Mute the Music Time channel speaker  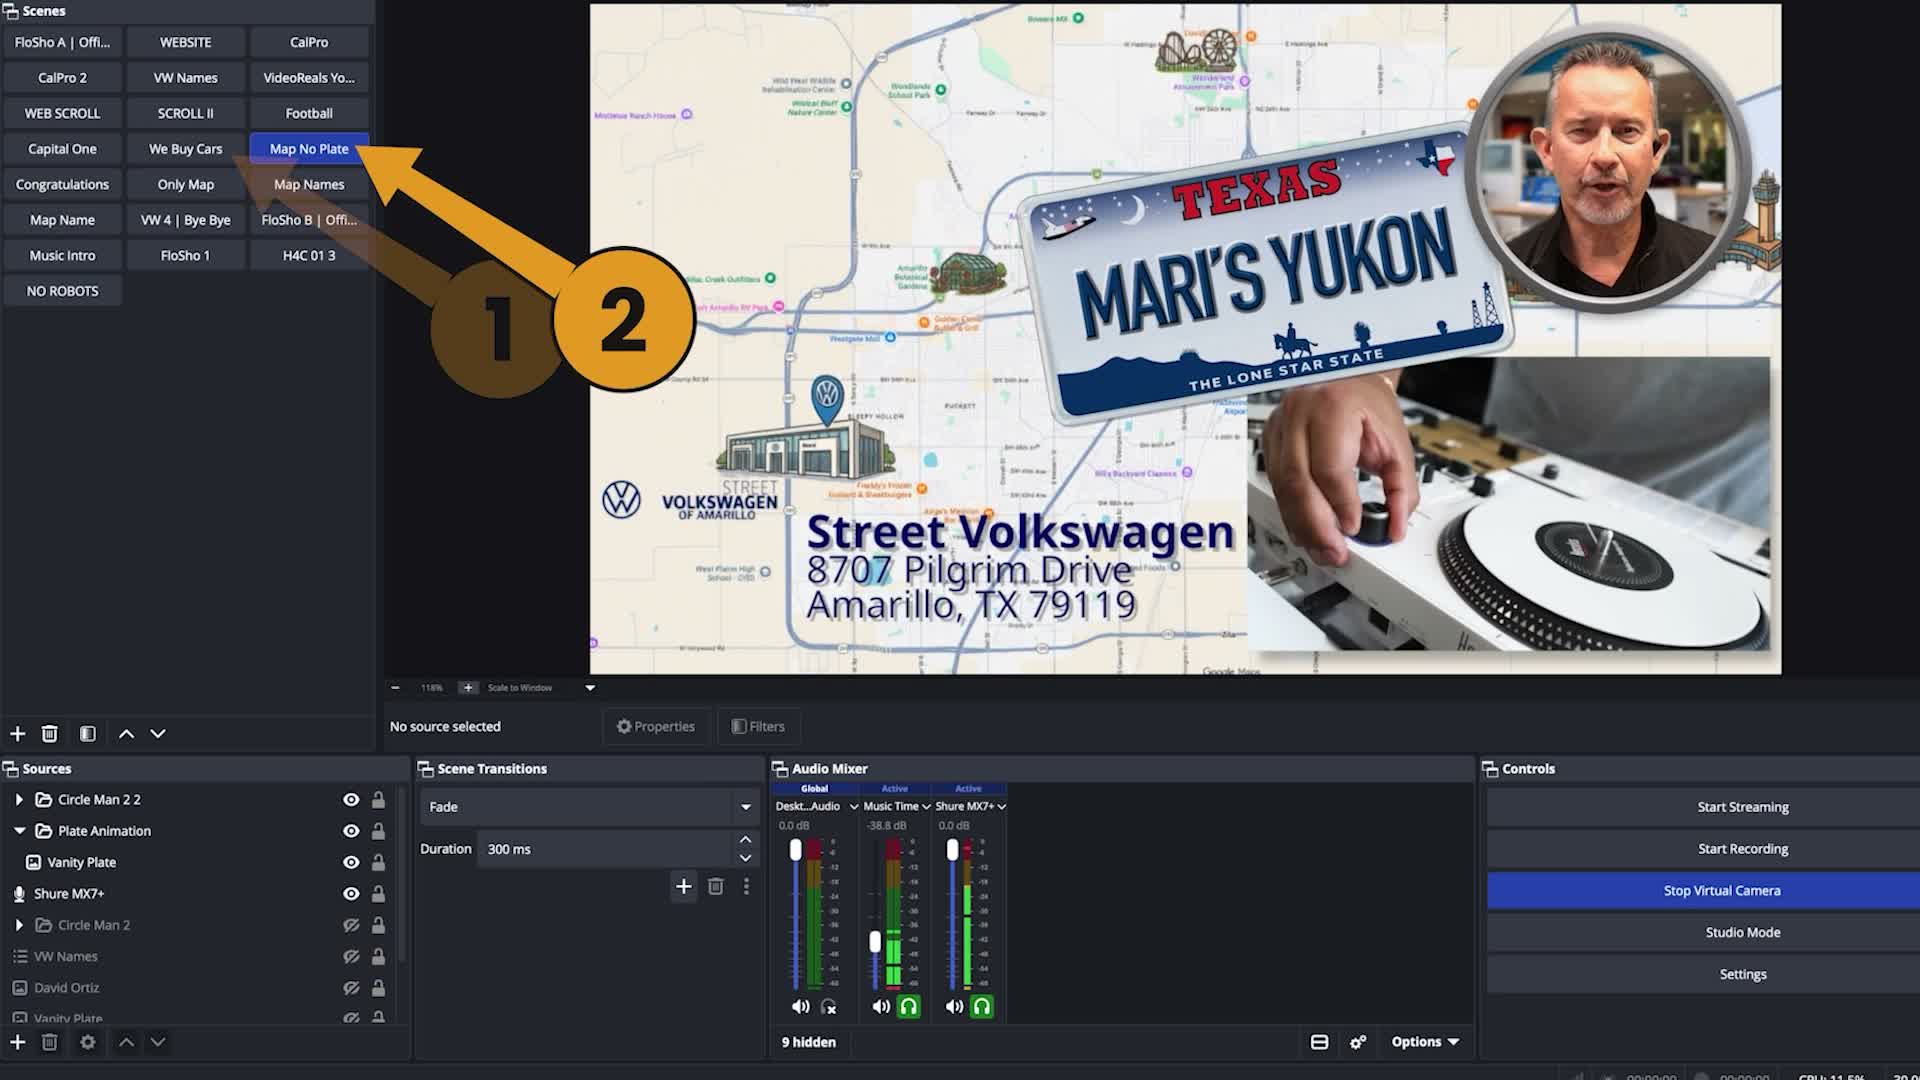point(880,1007)
